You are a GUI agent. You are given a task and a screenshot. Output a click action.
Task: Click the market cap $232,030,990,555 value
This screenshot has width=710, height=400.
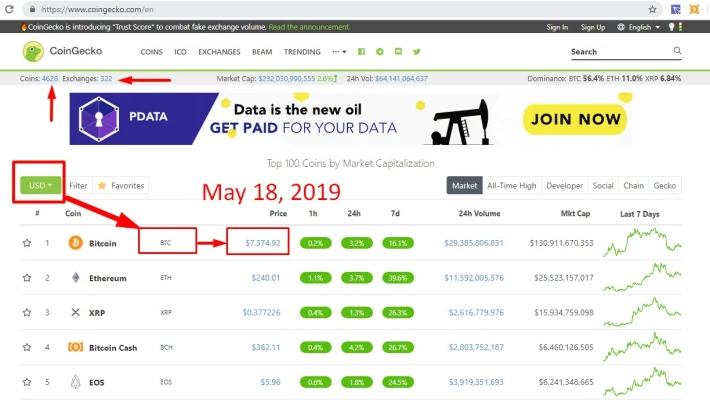tap(287, 78)
